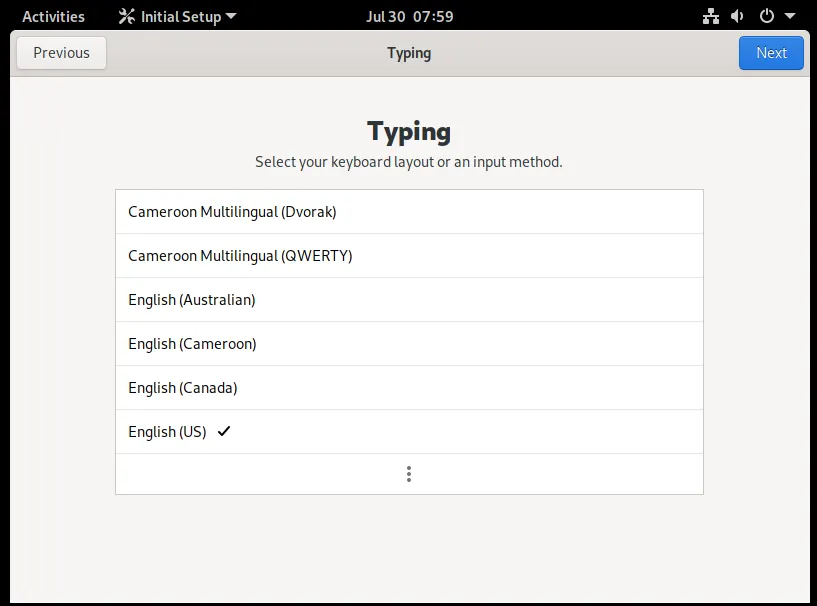
Task: Click the Initial Setup wrench icon
Action: (x=126, y=16)
